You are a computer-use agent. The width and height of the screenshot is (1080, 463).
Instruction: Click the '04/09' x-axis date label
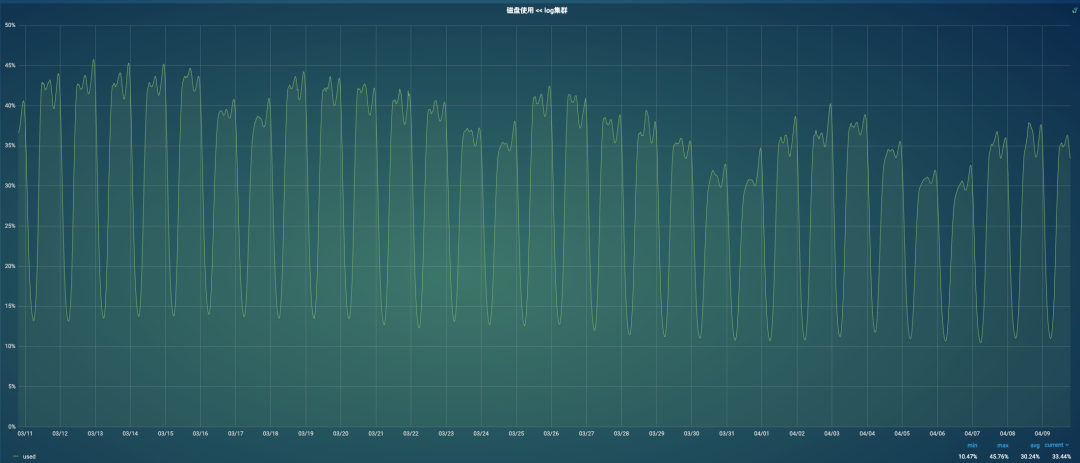[1042, 433]
